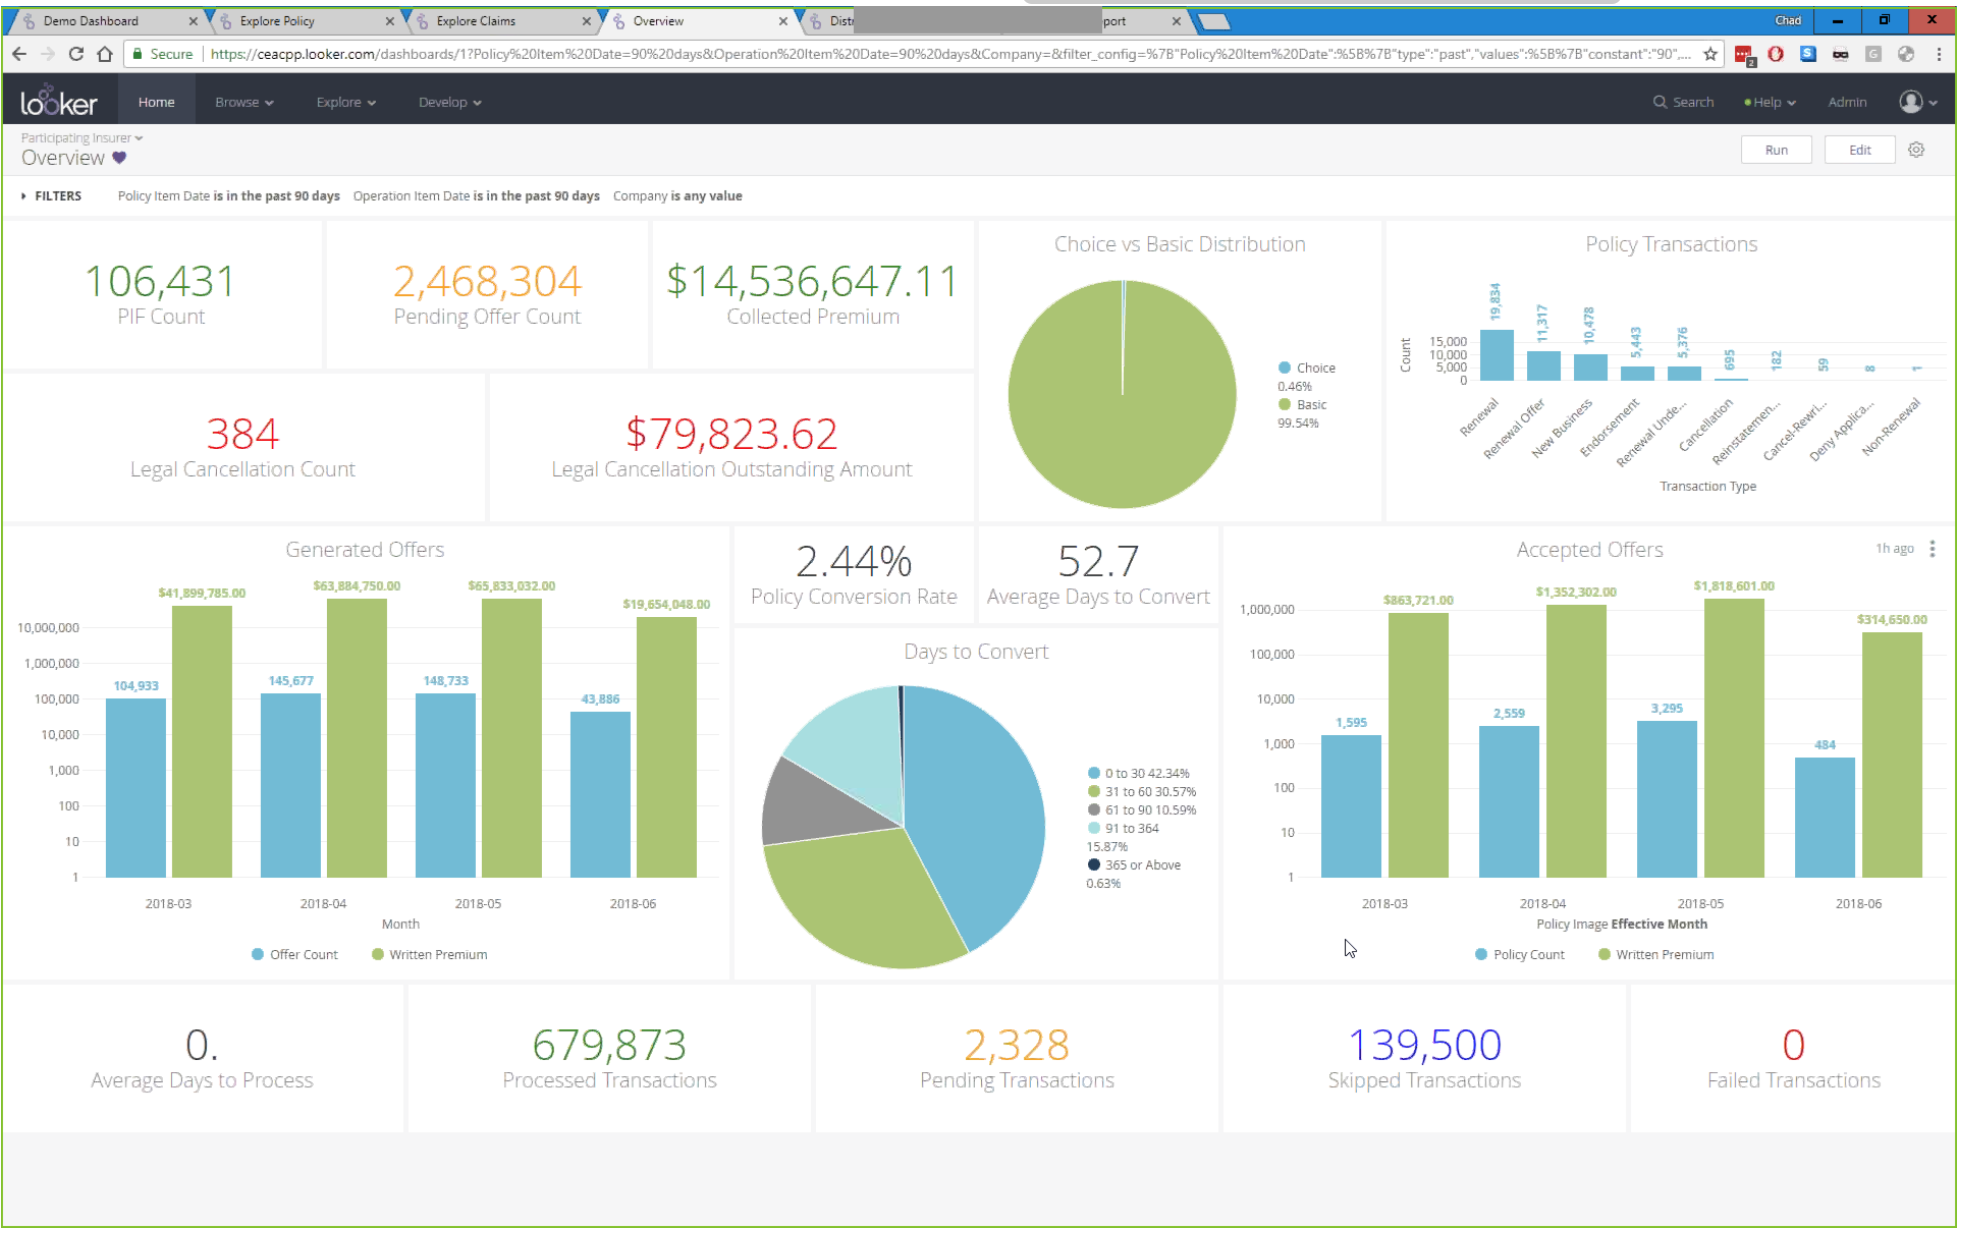The image size is (1968, 1236).
Task: Open the Participating Insurer dropdown
Action: (82, 138)
